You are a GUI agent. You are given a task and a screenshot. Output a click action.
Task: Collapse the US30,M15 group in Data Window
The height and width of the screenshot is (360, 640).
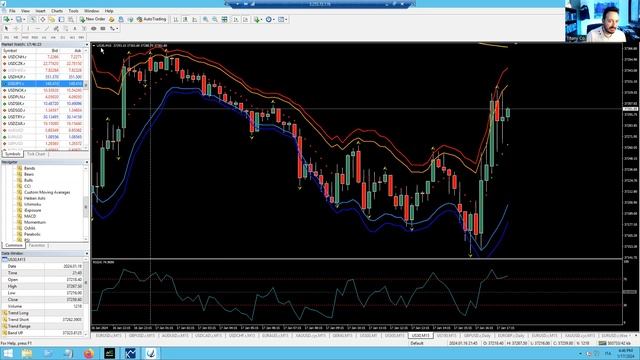tap(4, 260)
